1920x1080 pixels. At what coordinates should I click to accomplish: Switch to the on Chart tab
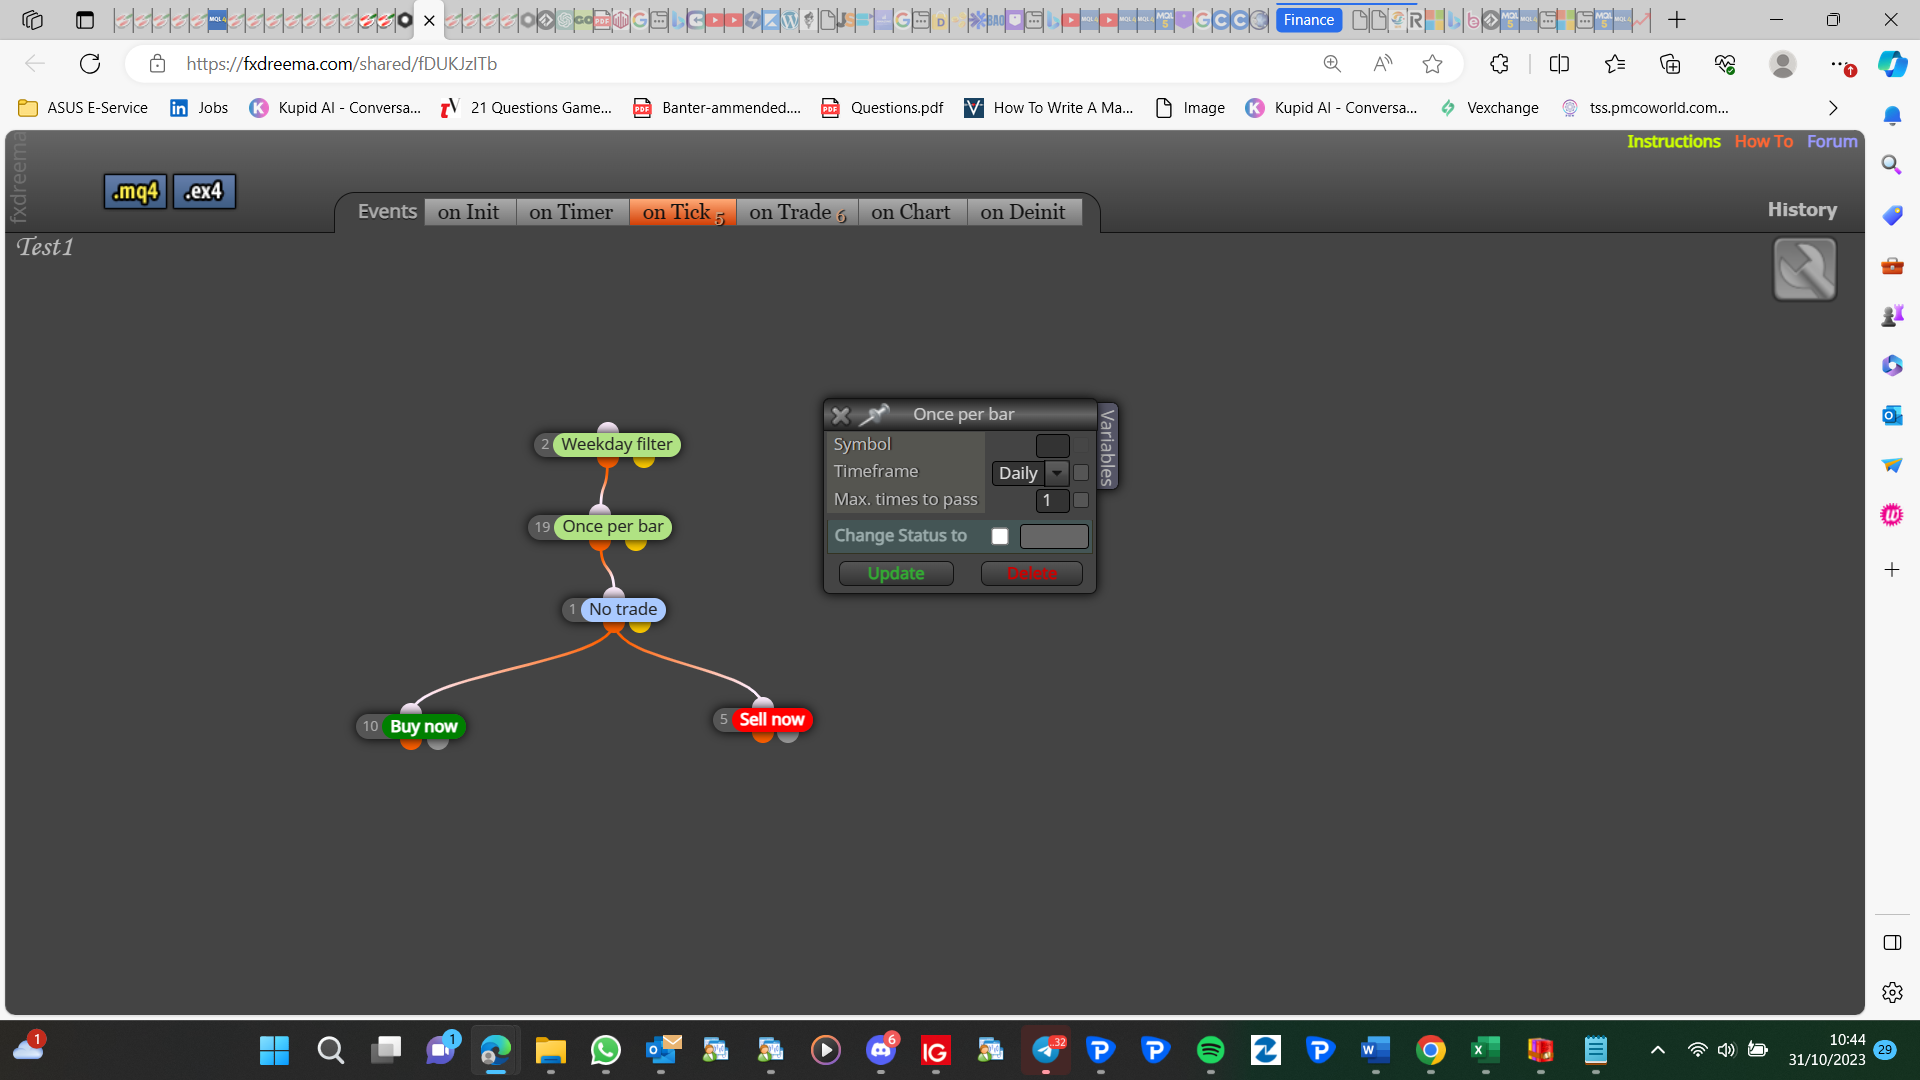911,212
